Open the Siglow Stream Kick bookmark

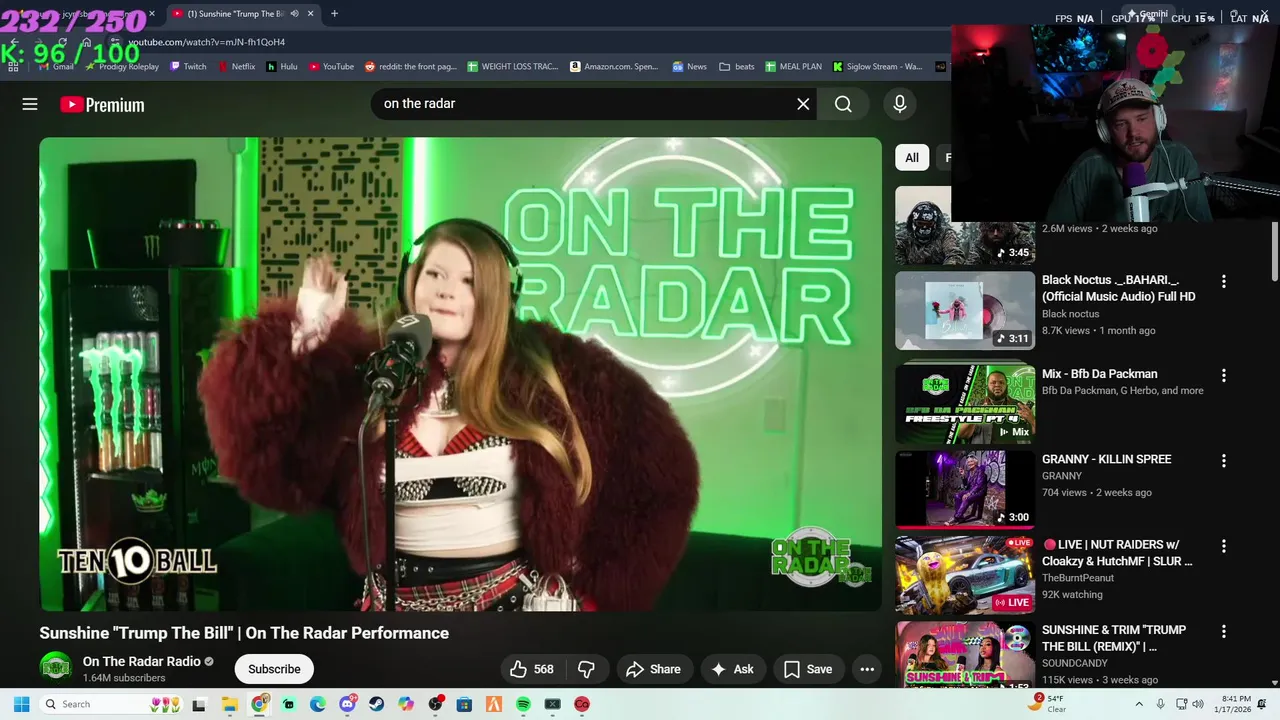(877, 67)
